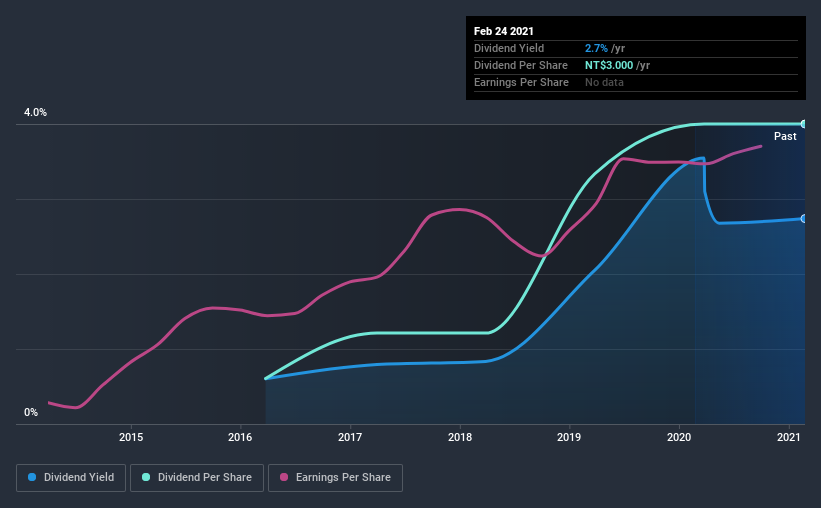Select the 2015 x-axis label
Image resolution: width=821 pixels, height=508 pixels.
131,437
